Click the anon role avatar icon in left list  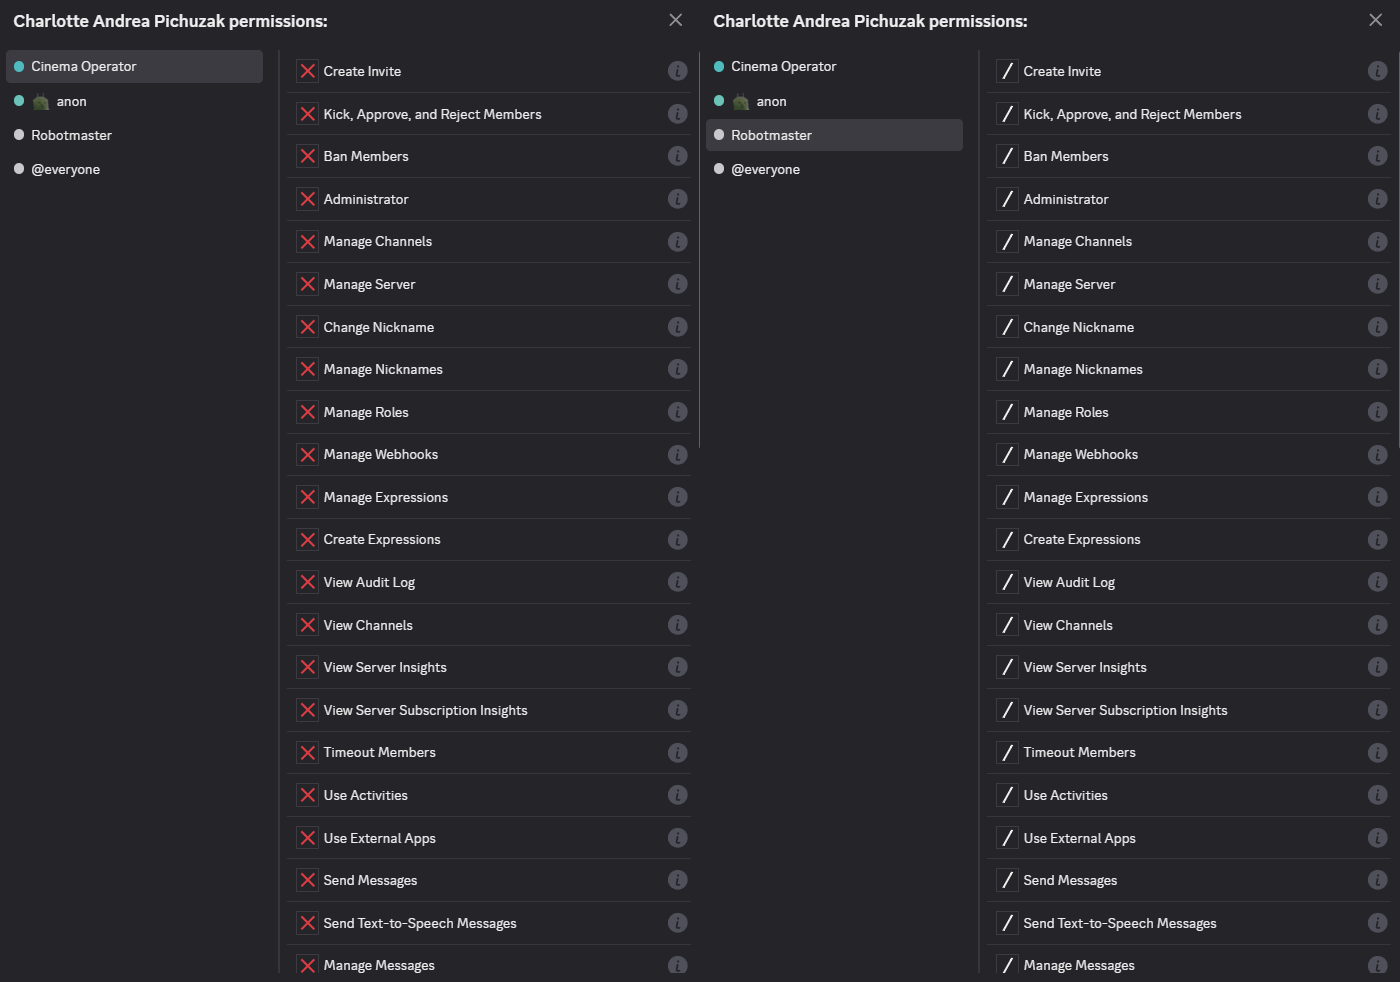click(41, 102)
